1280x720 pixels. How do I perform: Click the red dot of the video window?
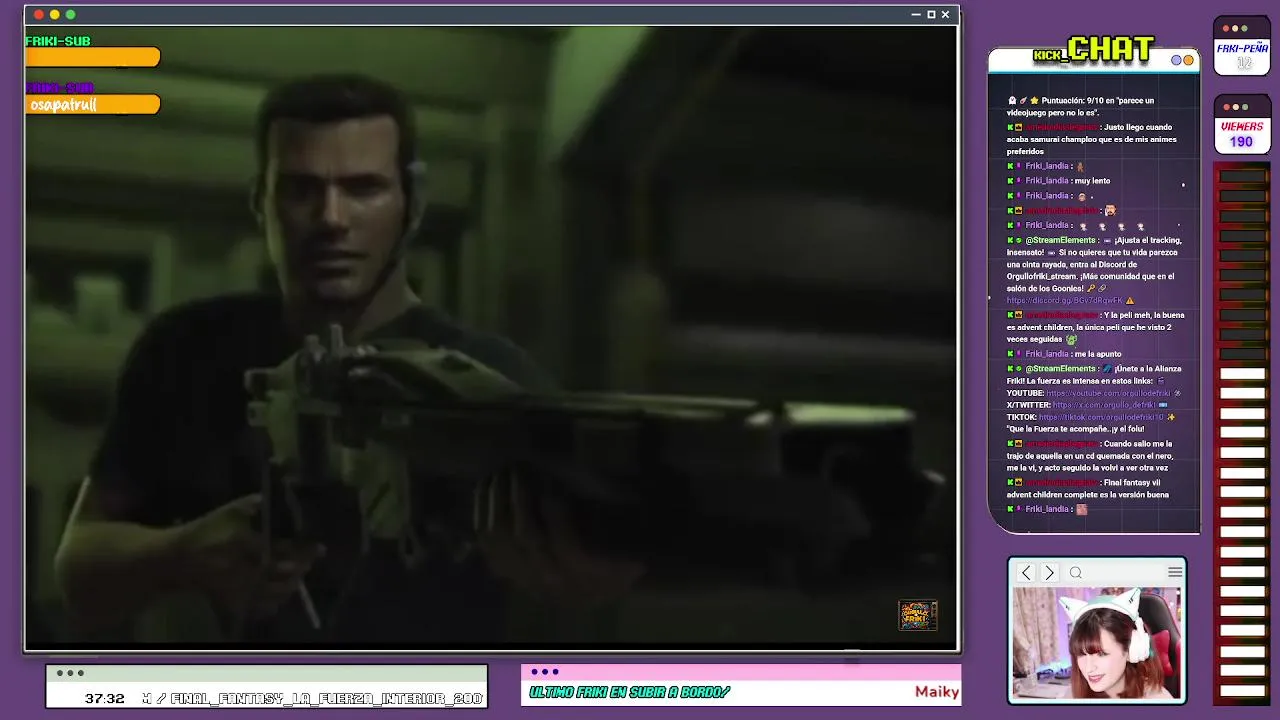click(x=39, y=15)
